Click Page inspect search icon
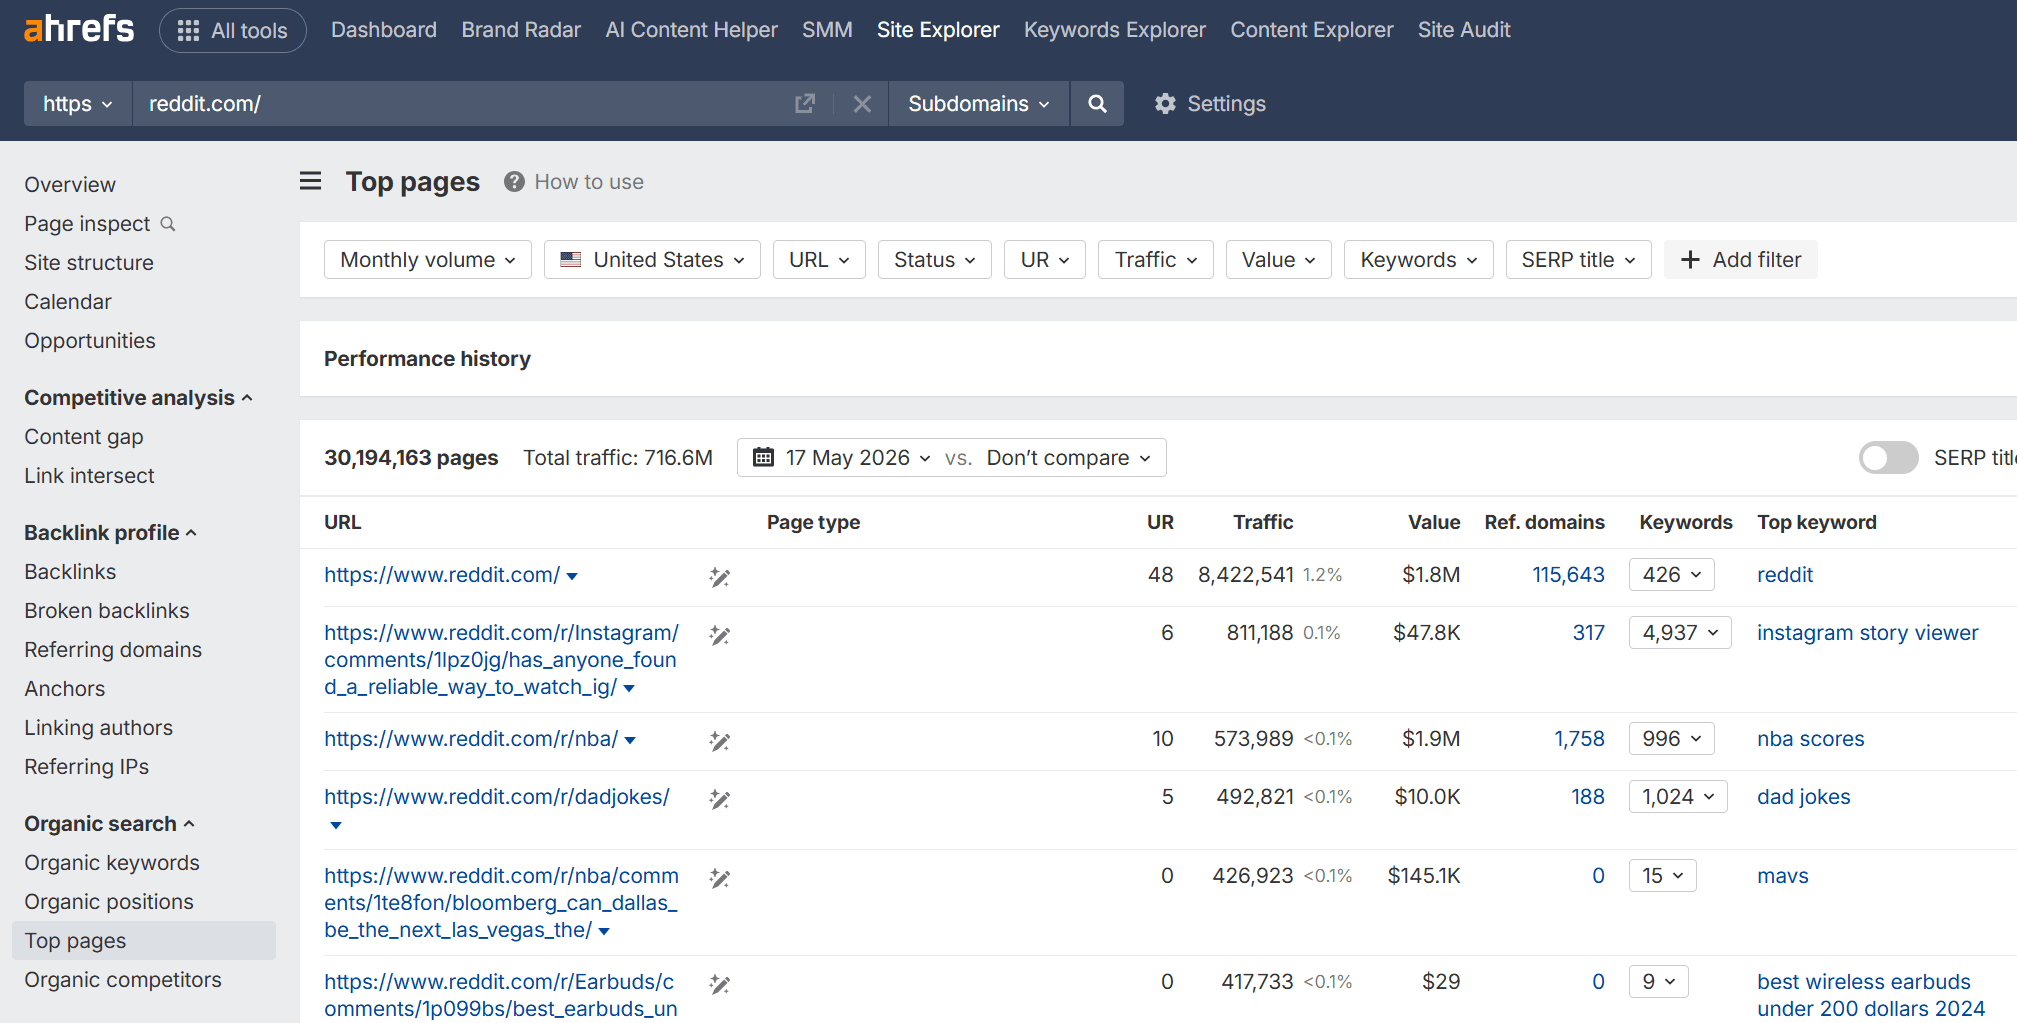2017x1023 pixels. click(168, 224)
